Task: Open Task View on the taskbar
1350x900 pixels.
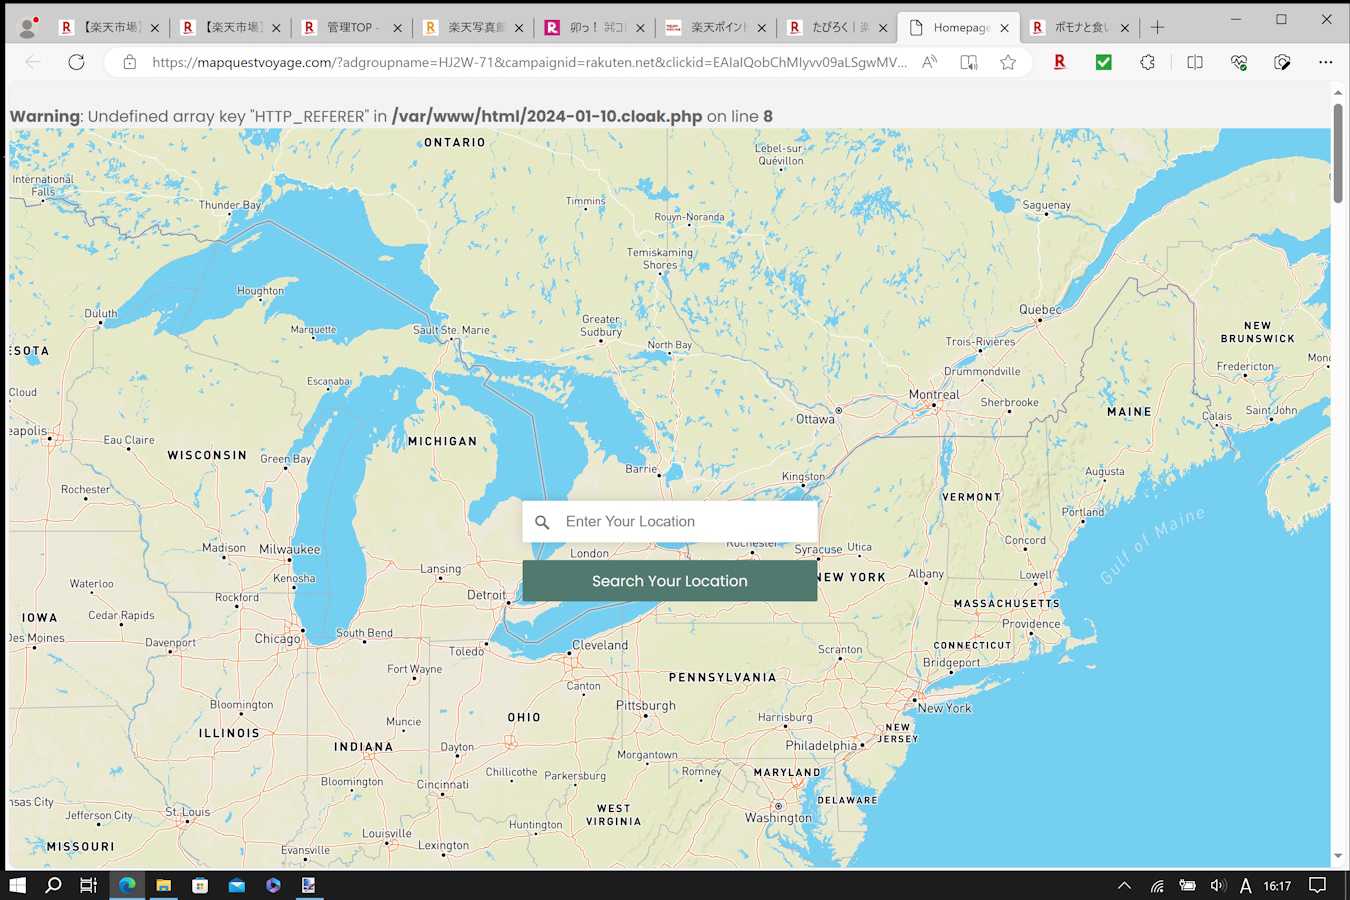Action: tap(89, 885)
